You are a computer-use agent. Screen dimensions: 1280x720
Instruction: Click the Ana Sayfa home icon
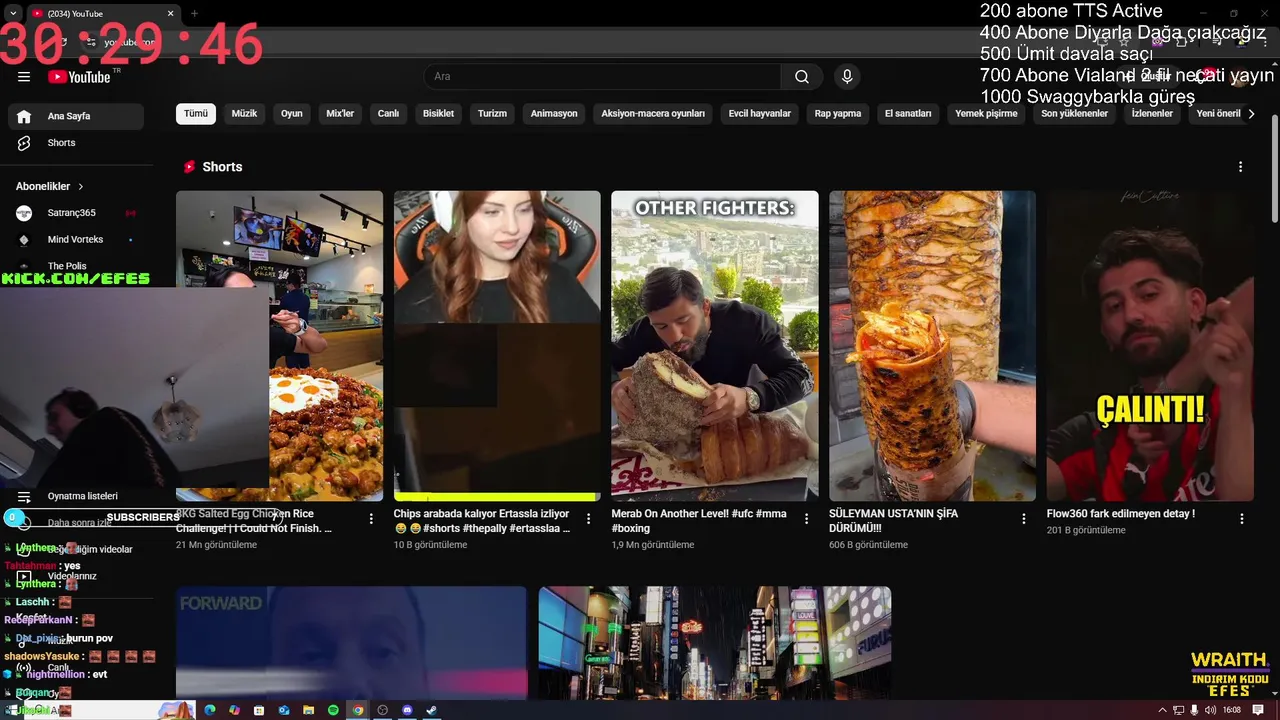point(24,116)
